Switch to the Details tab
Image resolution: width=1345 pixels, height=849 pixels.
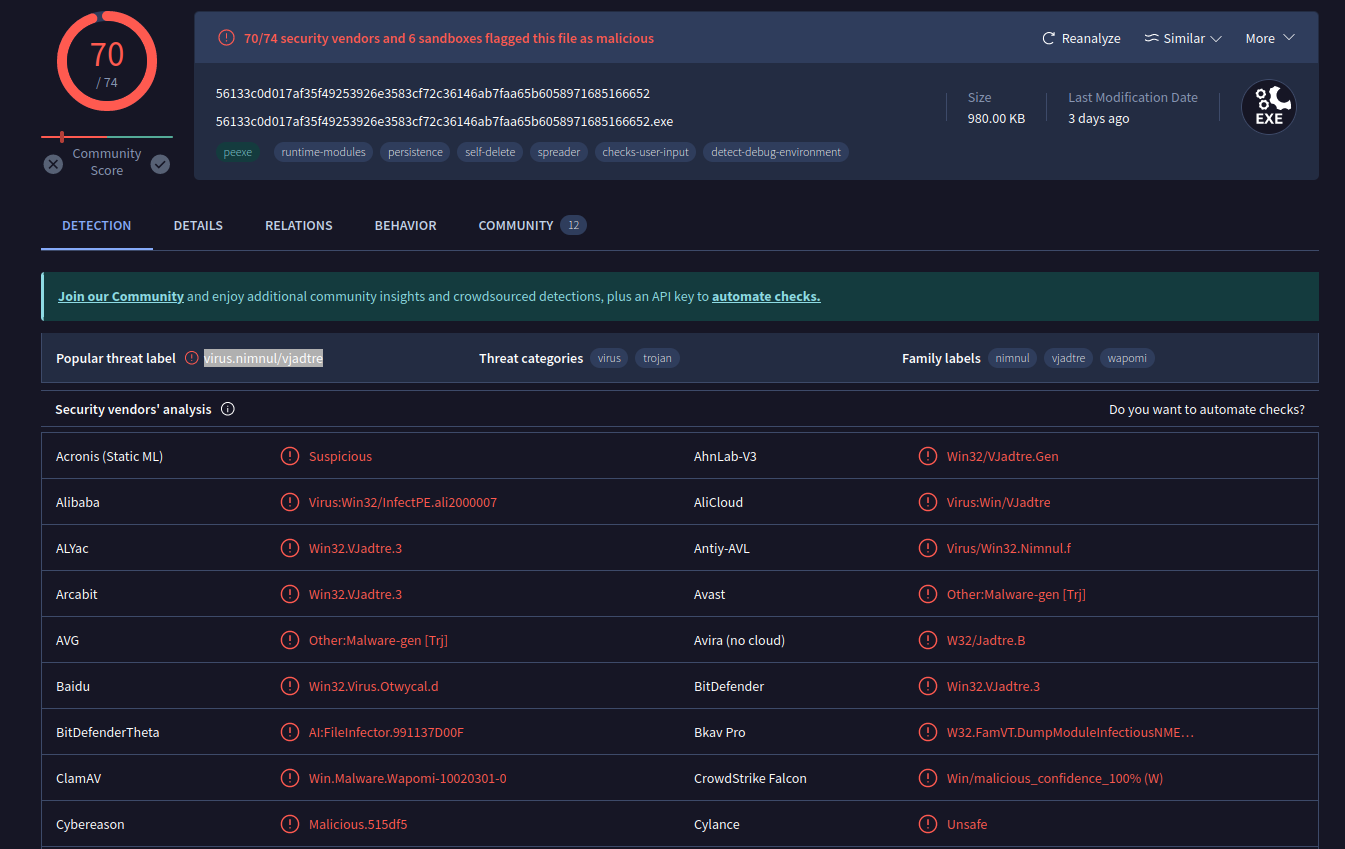pos(198,226)
